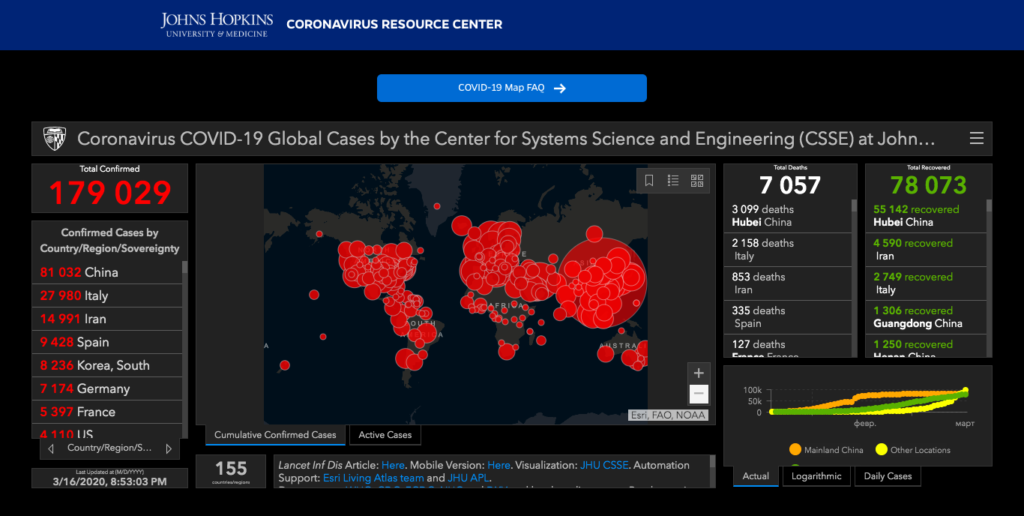Click 3 099 deaths Hubei China entry
This screenshot has width=1024, height=516.
coord(787,216)
